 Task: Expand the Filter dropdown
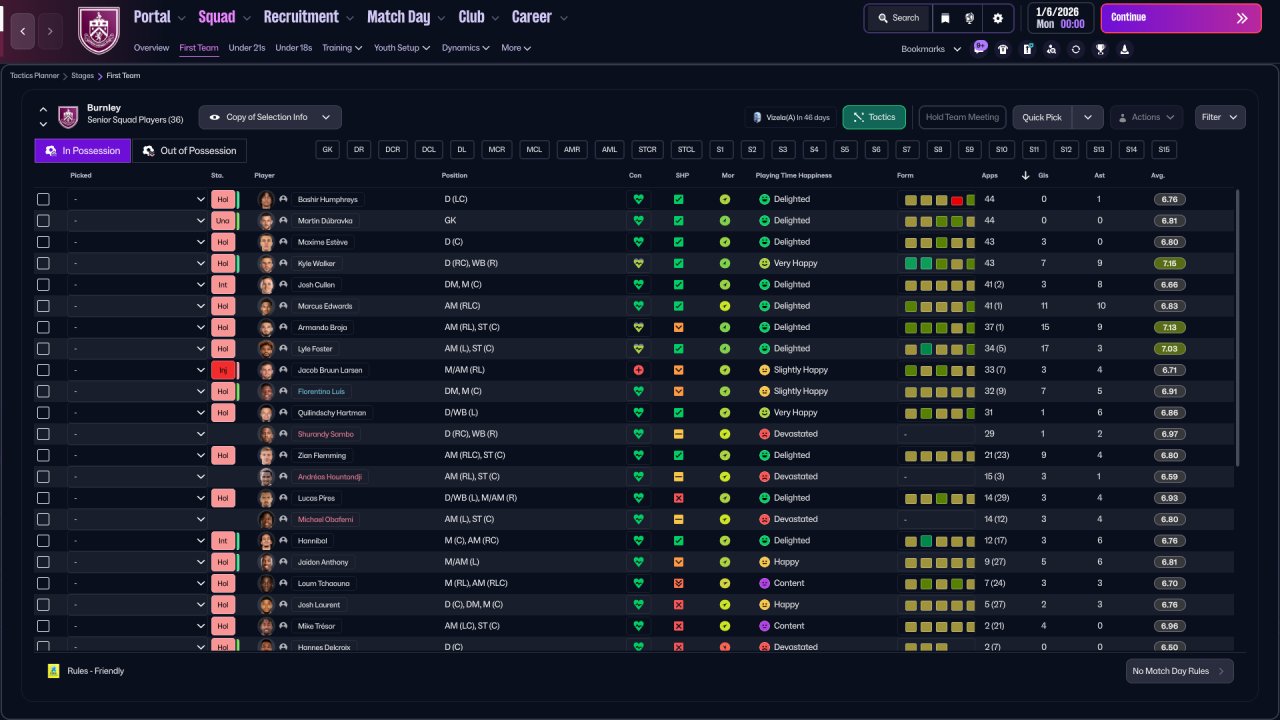tap(1220, 117)
